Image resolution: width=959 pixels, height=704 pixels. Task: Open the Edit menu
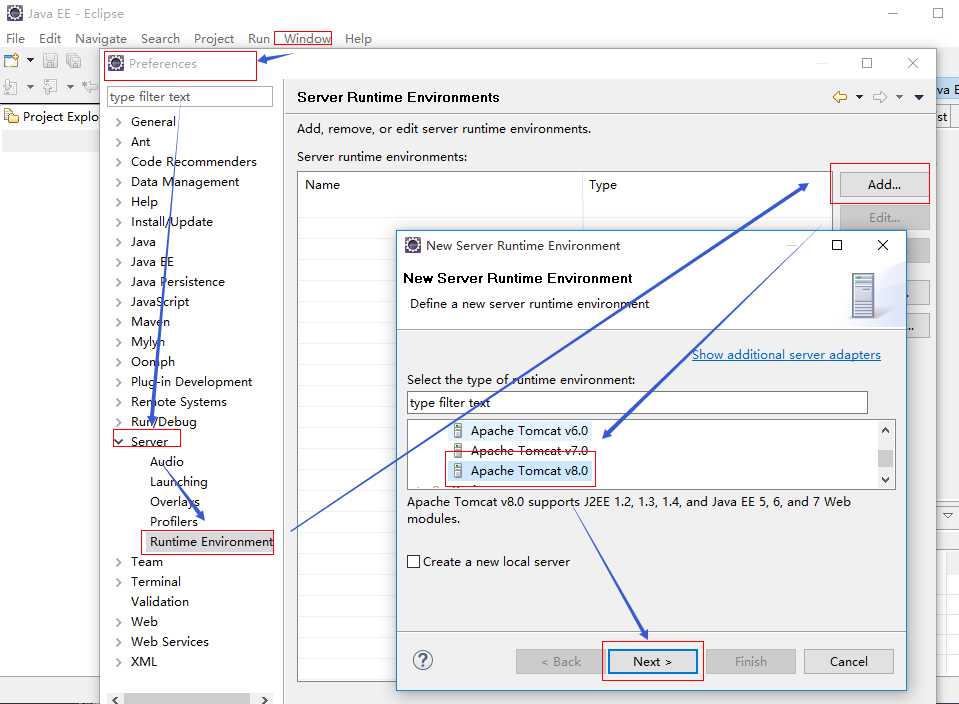point(50,39)
